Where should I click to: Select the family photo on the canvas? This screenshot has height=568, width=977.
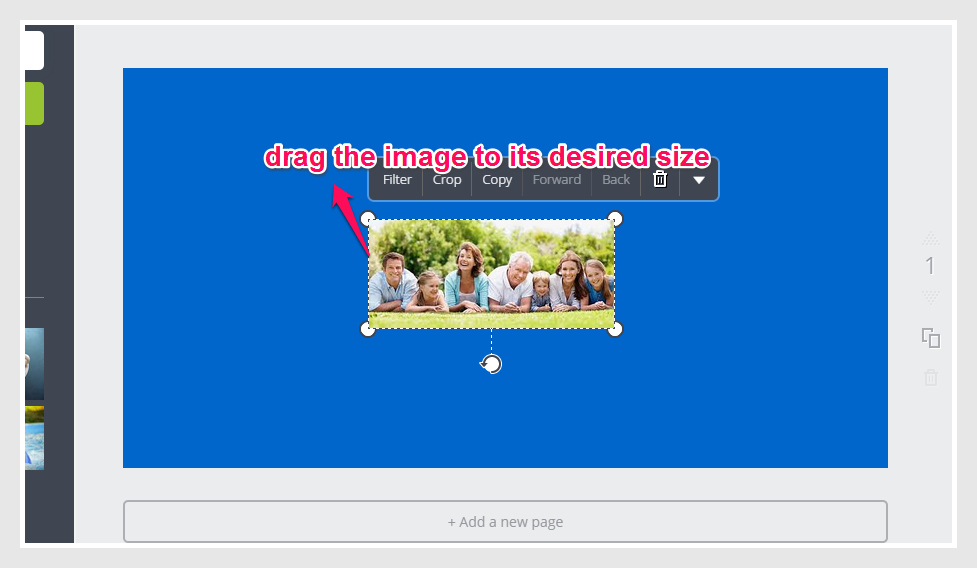click(x=491, y=274)
